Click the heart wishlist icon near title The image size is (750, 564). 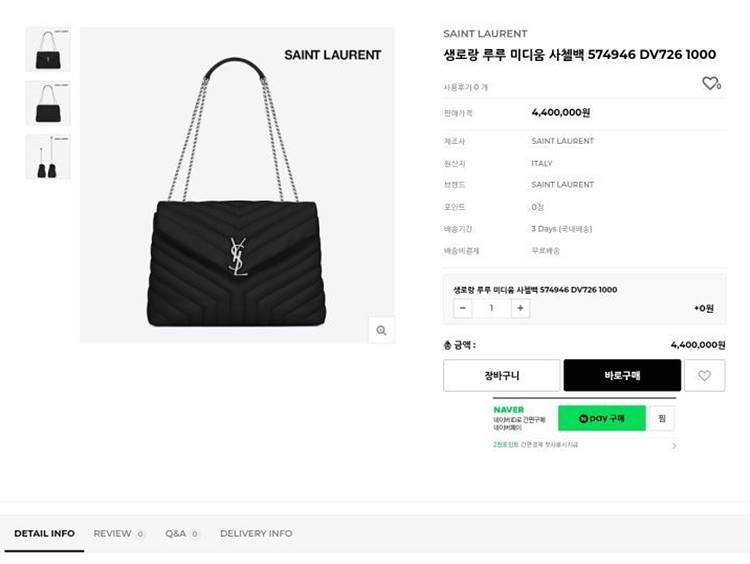click(x=711, y=83)
